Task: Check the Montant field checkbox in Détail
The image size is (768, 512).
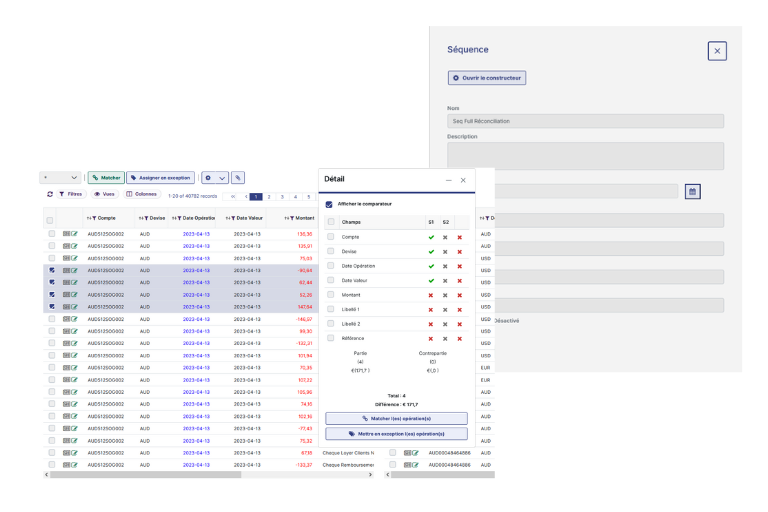Action: click(331, 295)
